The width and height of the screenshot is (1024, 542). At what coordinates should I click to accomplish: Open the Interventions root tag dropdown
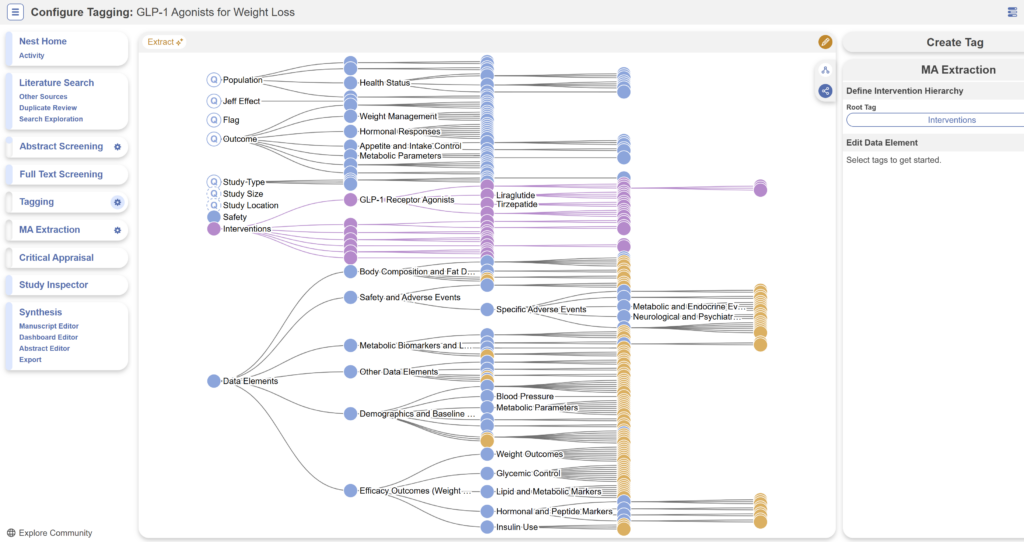point(951,120)
